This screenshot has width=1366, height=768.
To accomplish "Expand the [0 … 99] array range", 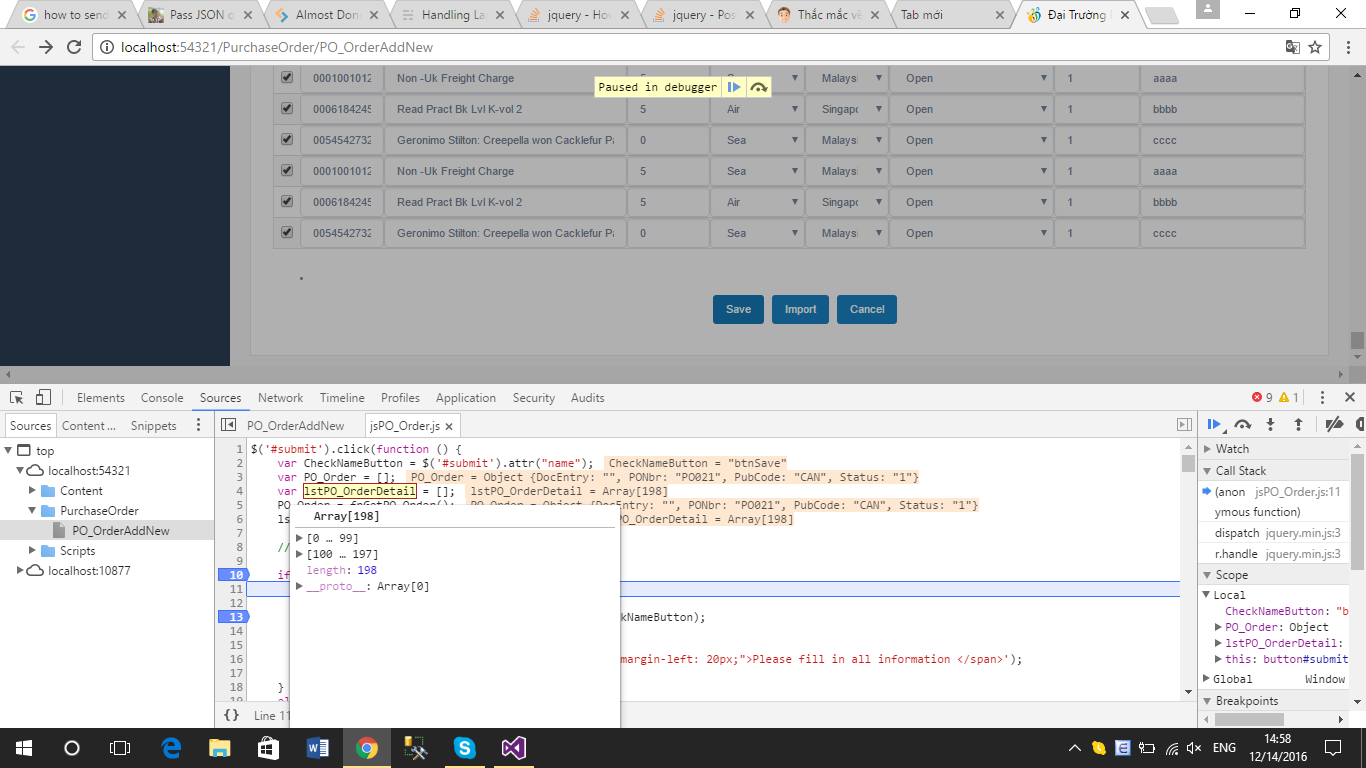I will click(299, 538).
